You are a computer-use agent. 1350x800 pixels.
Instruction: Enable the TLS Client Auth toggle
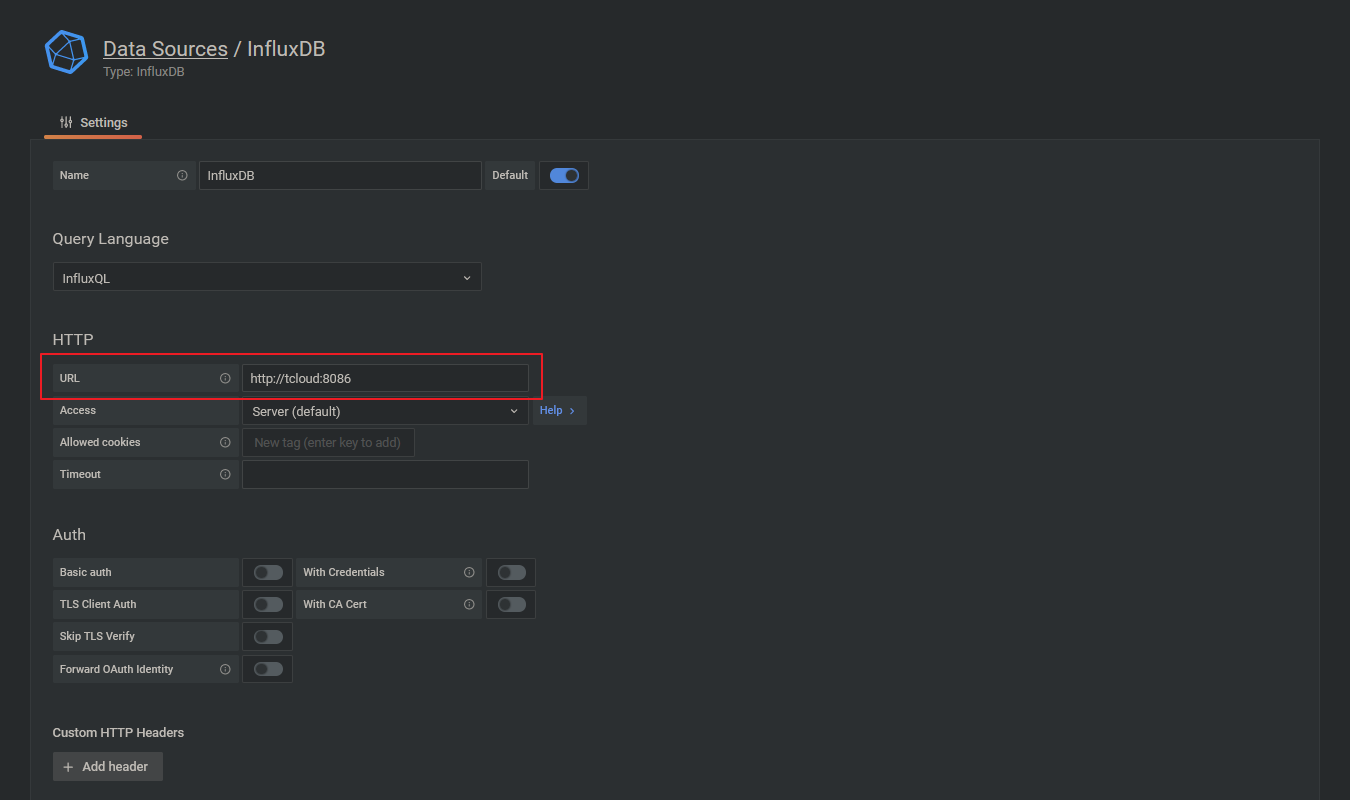coord(268,604)
